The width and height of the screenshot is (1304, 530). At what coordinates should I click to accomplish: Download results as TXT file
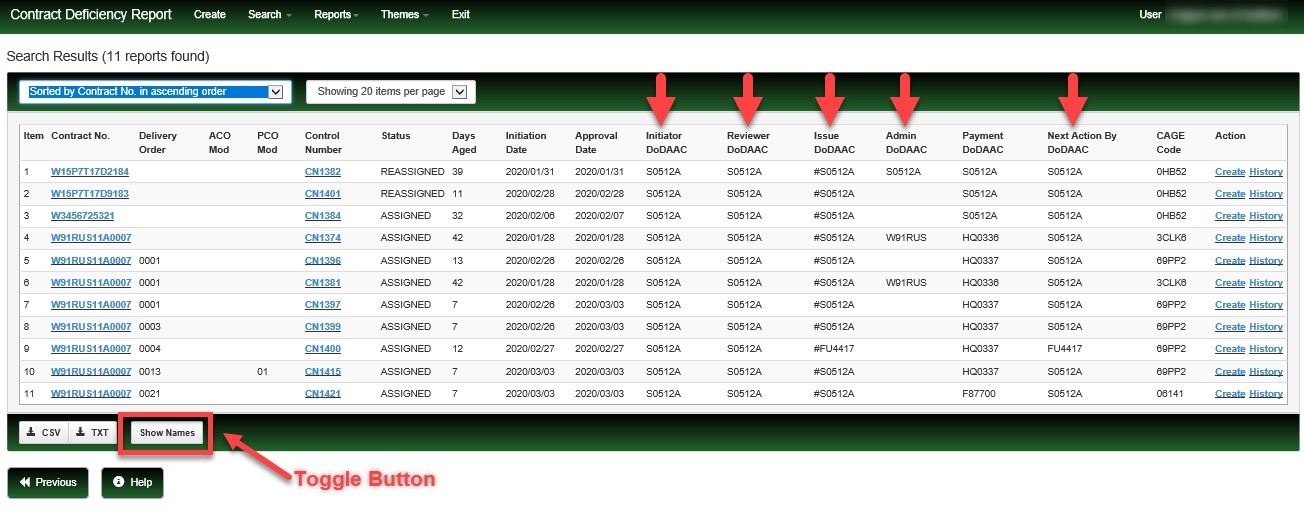(92, 433)
